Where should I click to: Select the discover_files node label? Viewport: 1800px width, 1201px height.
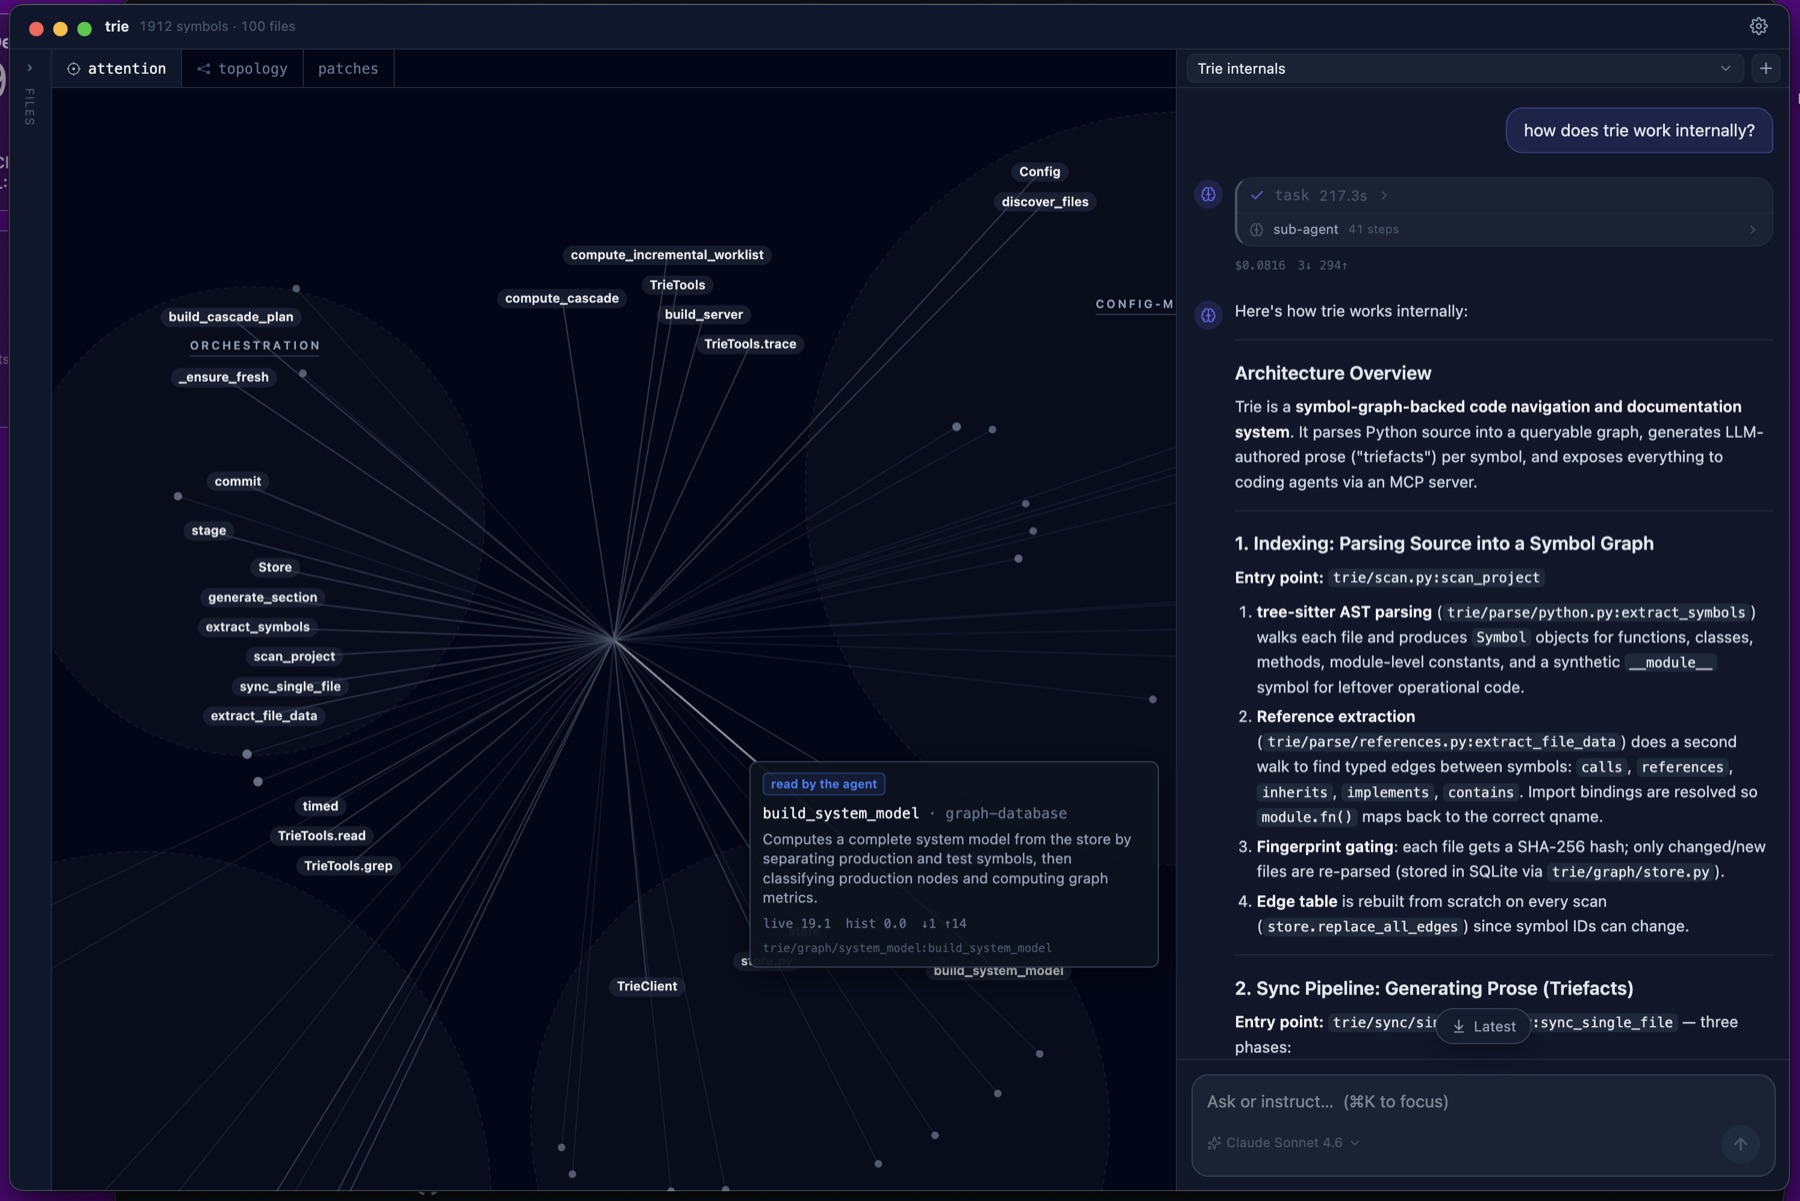click(x=1045, y=201)
